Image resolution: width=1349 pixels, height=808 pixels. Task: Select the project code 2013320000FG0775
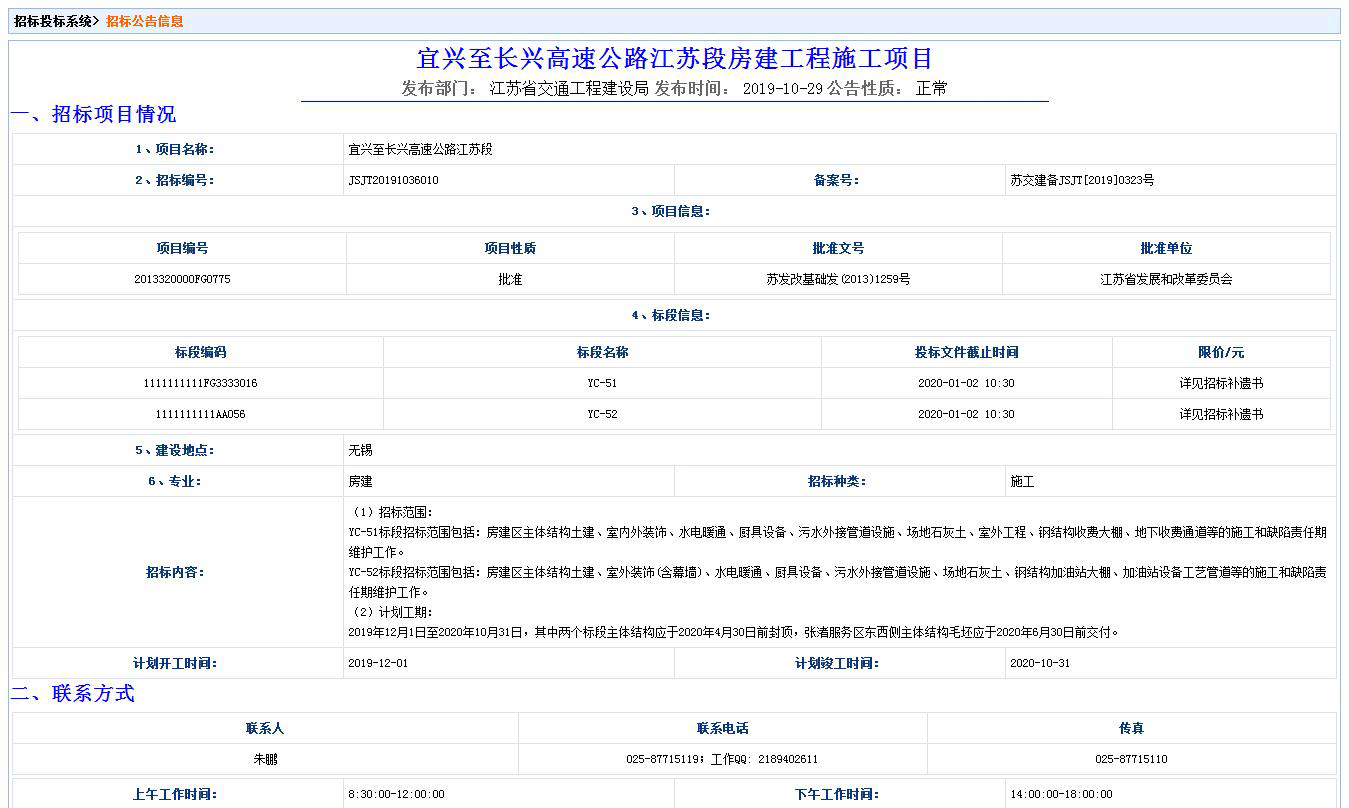click(182, 279)
